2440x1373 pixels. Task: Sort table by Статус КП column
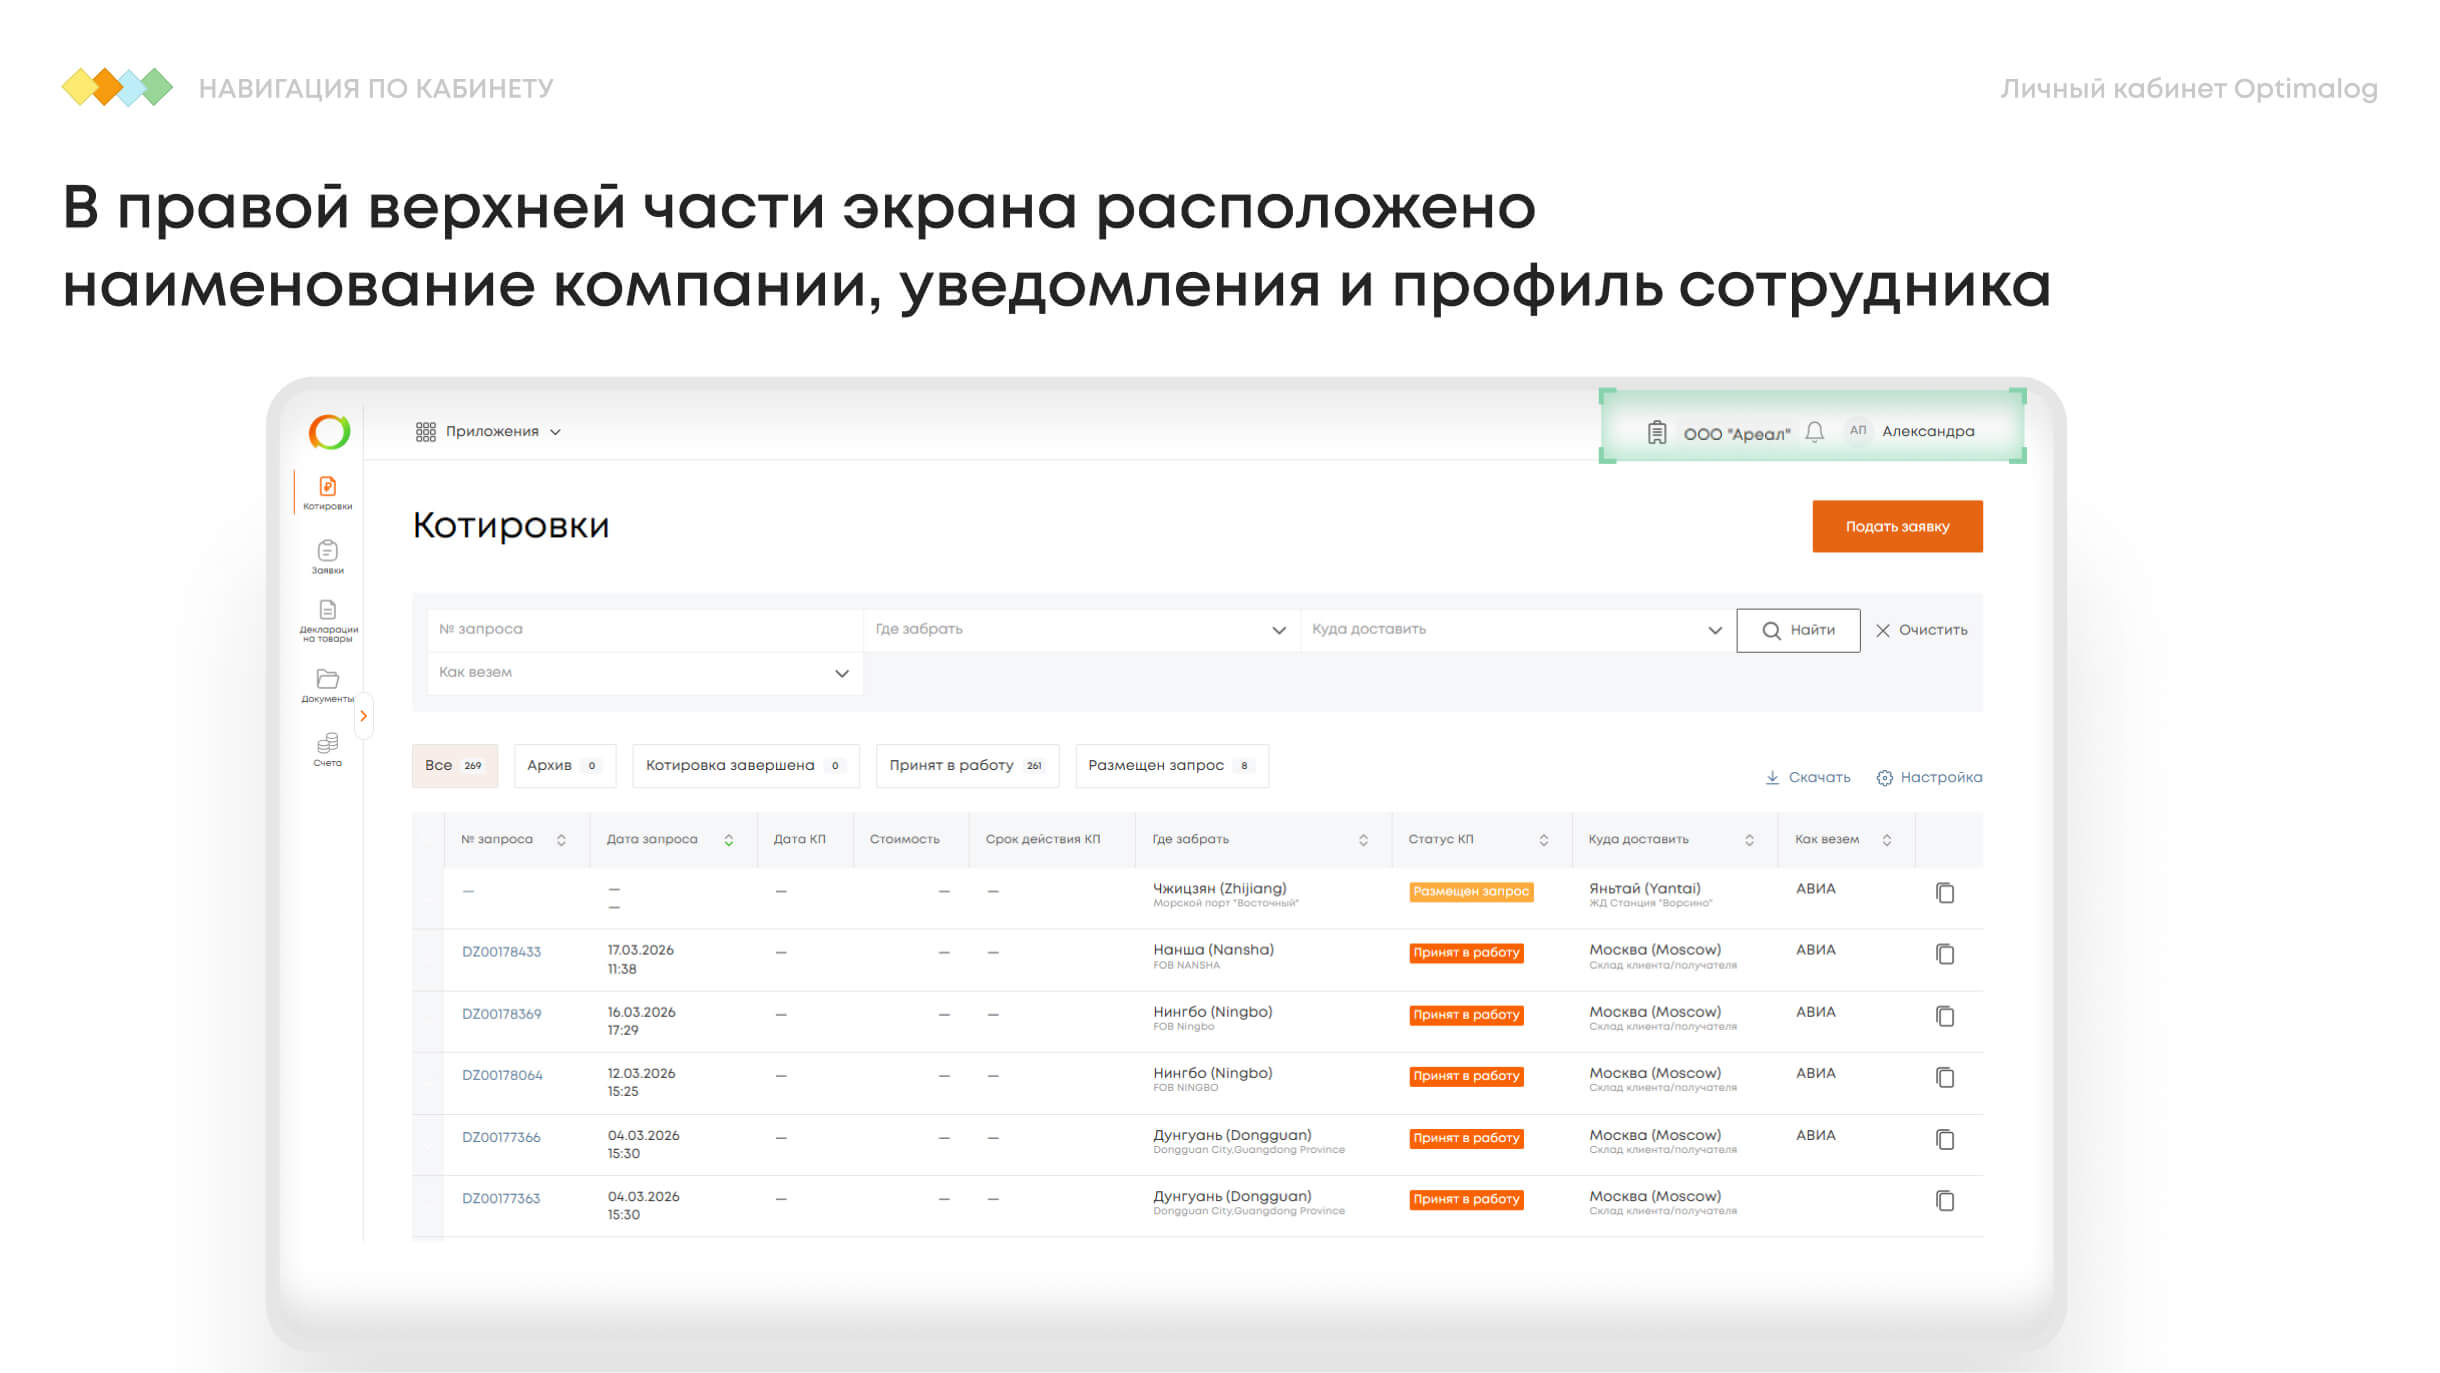click(1543, 840)
